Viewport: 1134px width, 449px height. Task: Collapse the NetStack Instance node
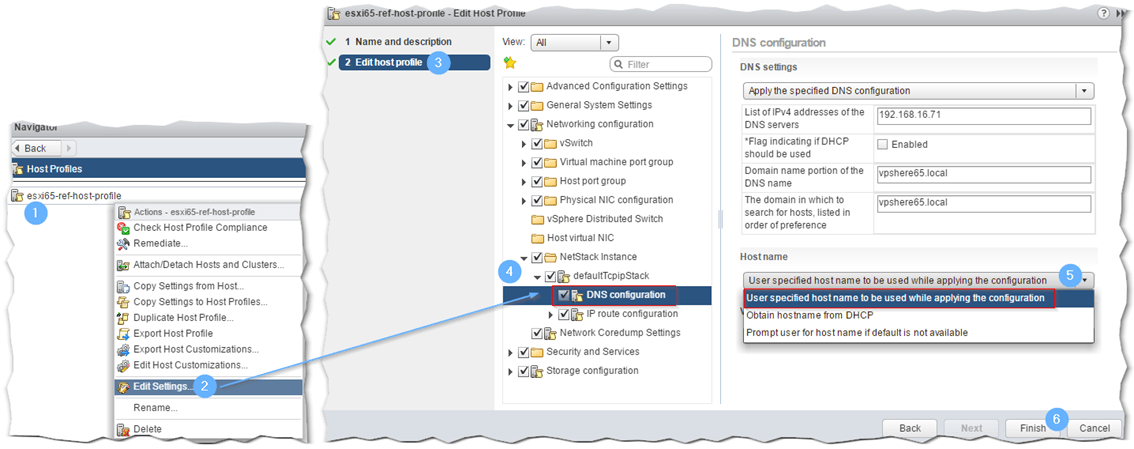click(524, 257)
